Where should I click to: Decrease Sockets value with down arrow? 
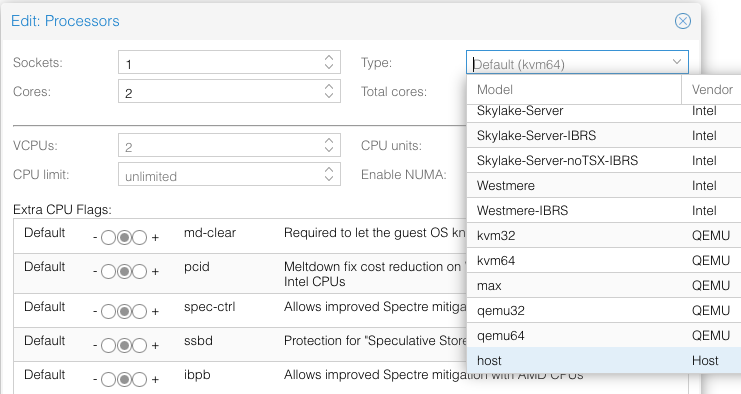coord(329,67)
